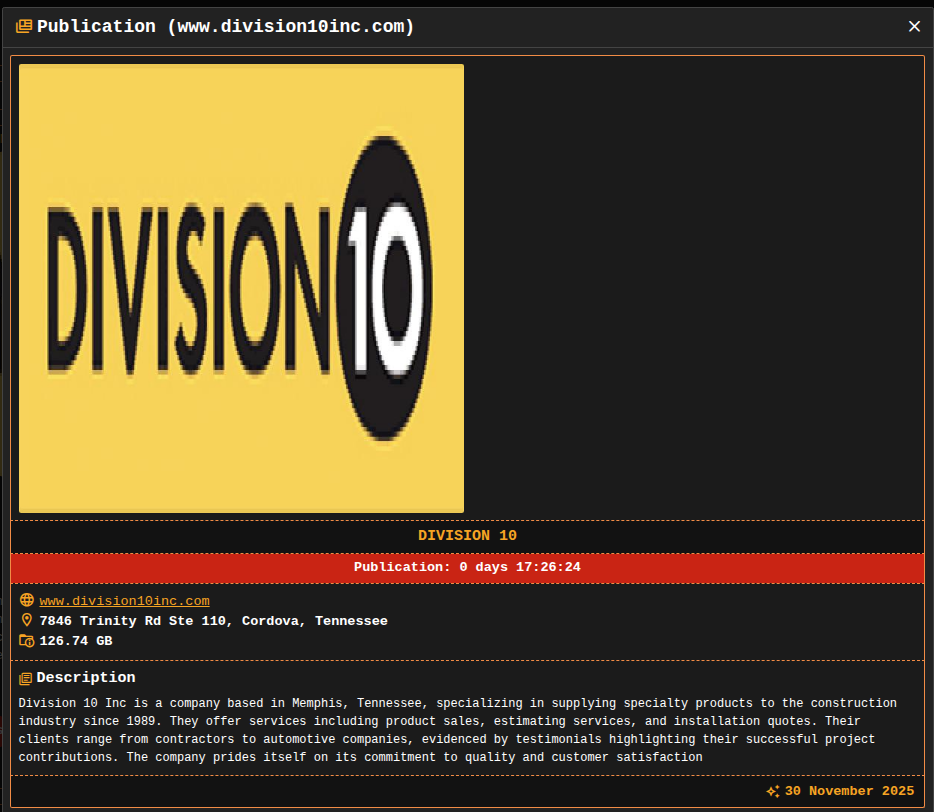Click the 30 November 2025 date

pos(849,791)
